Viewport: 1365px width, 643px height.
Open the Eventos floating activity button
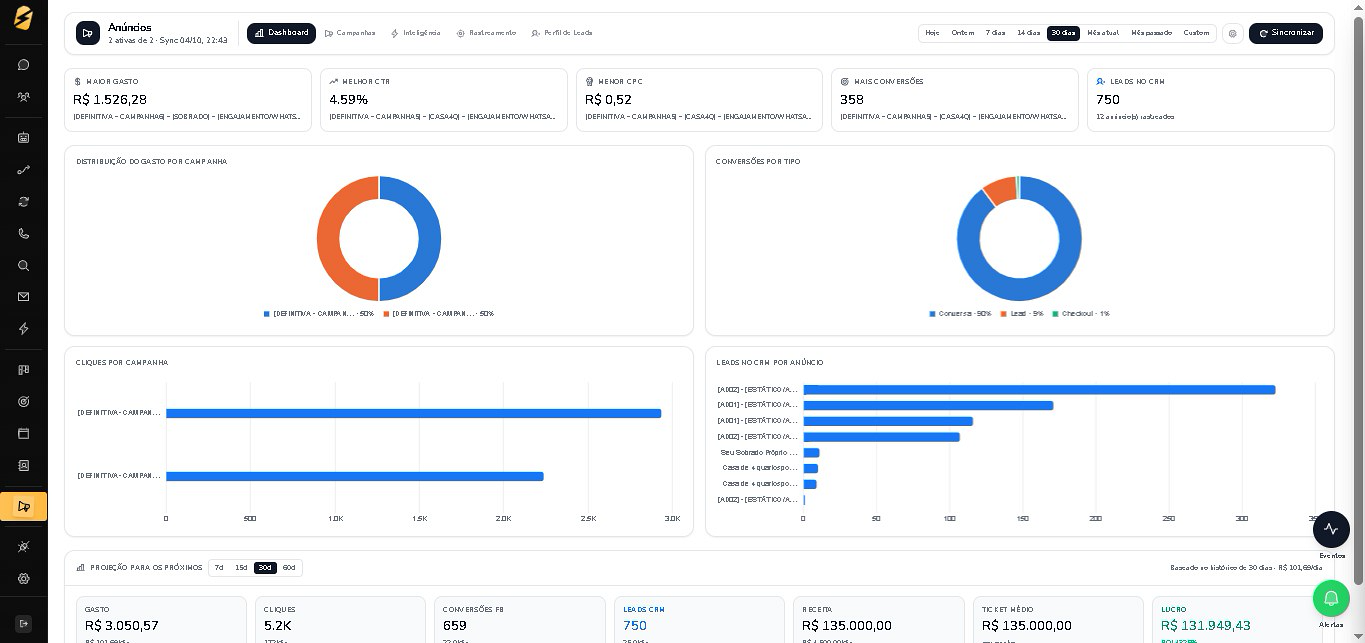pyautogui.click(x=1331, y=529)
